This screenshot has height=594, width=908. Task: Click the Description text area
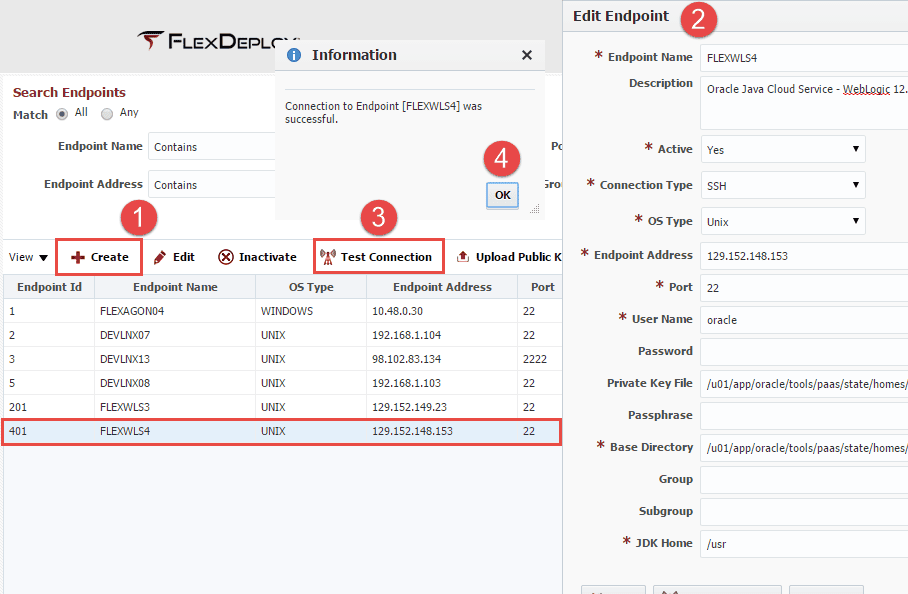(x=804, y=102)
